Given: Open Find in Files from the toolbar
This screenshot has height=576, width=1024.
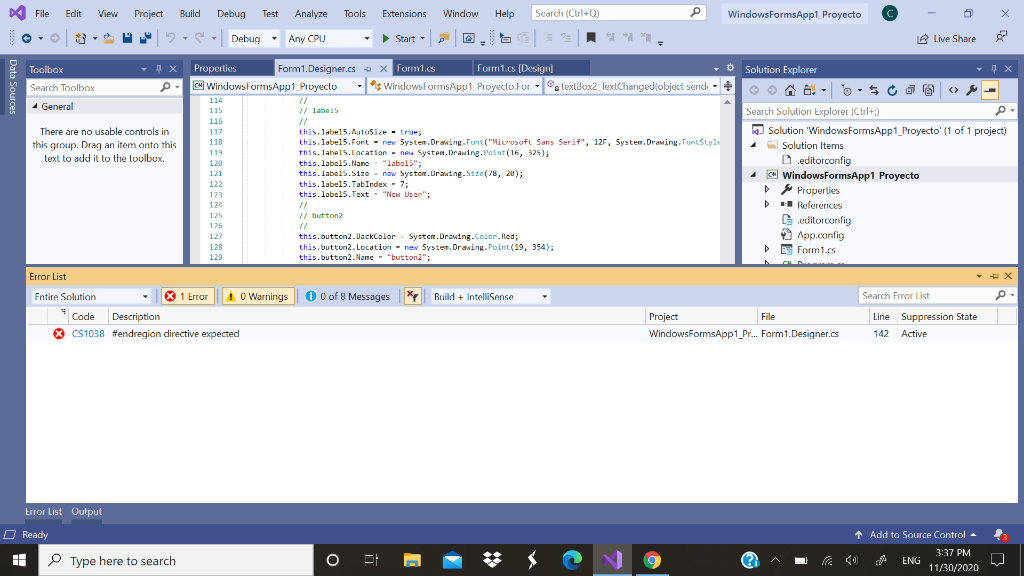Looking at the screenshot, I should coord(444,39).
